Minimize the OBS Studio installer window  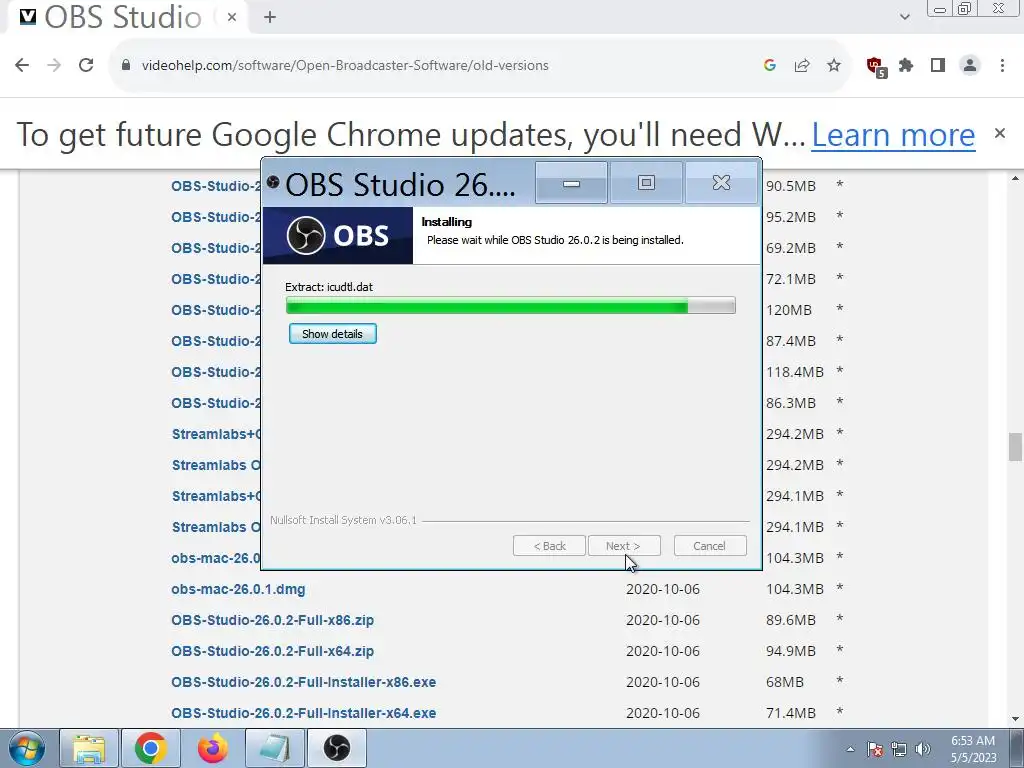[x=571, y=183]
